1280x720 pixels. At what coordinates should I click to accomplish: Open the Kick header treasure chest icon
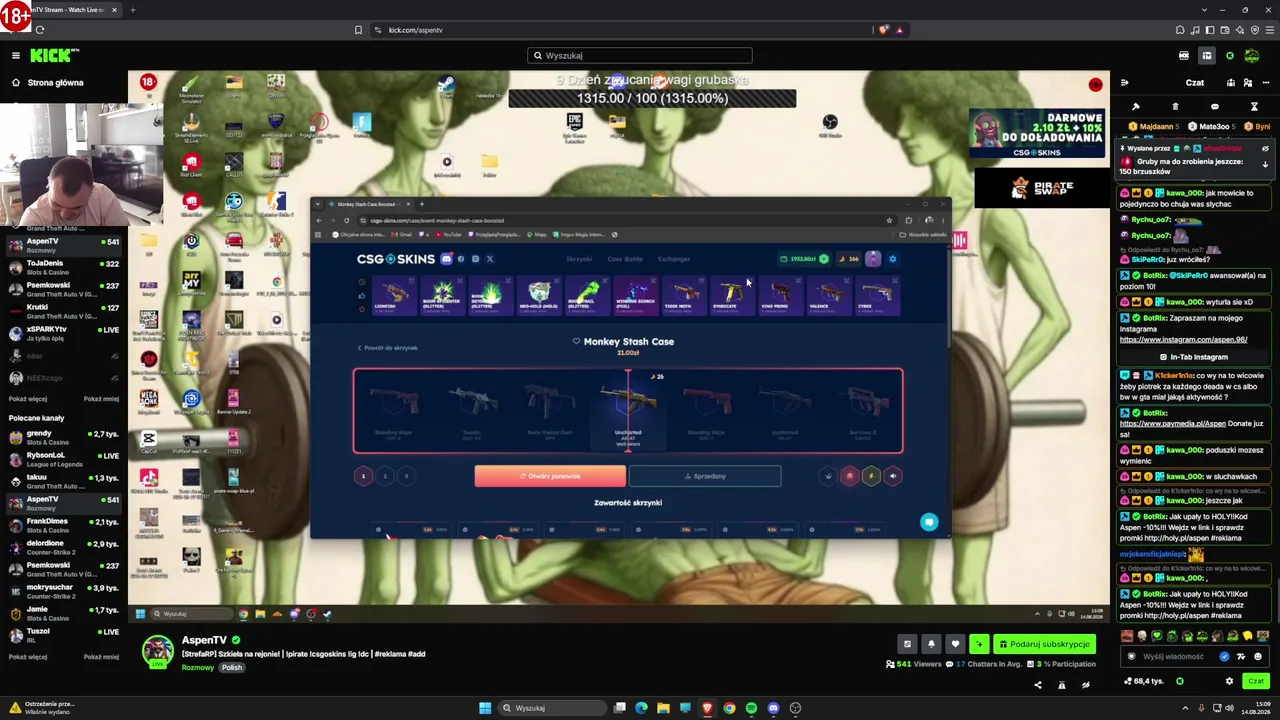(x=1184, y=55)
